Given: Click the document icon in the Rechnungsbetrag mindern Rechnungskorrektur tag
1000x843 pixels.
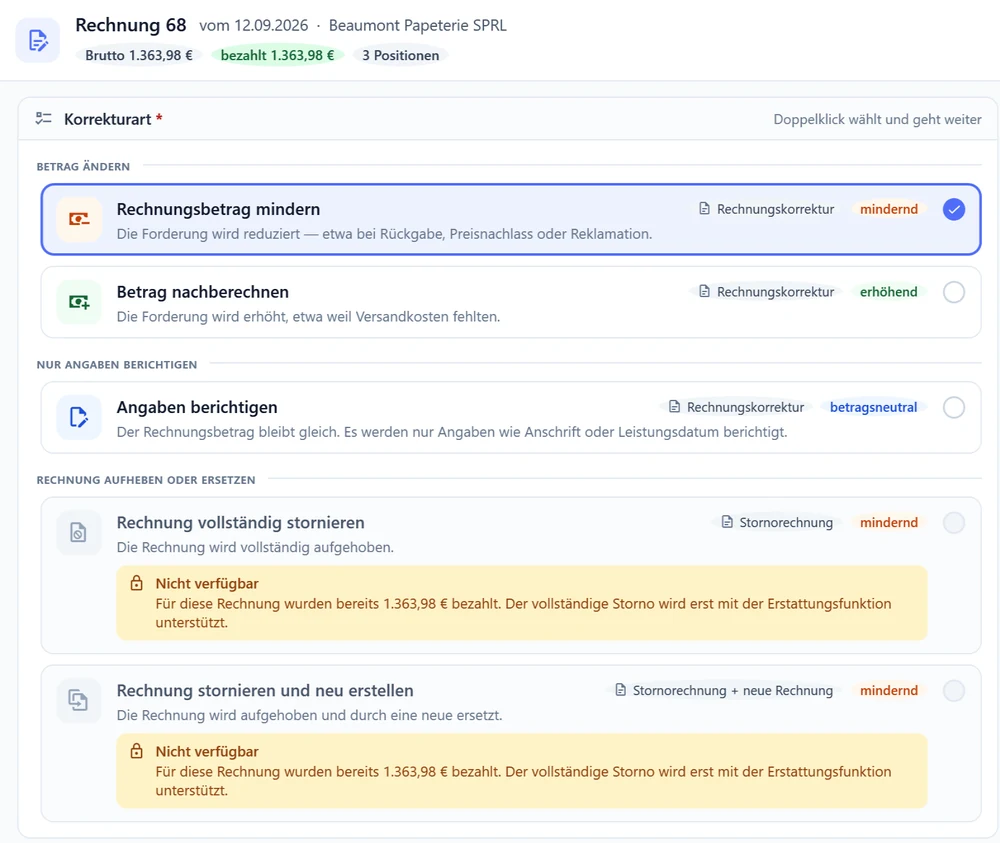Looking at the screenshot, I should 704,209.
